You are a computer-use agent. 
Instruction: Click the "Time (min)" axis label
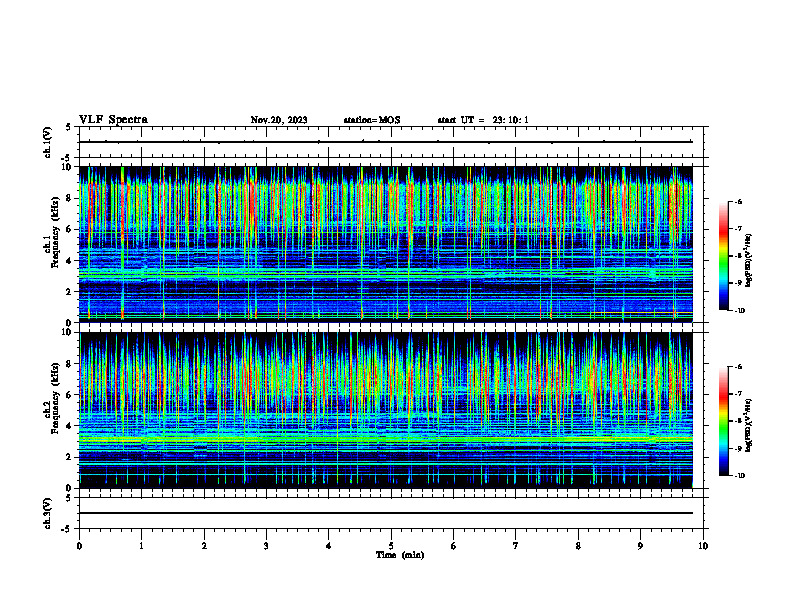[400, 555]
